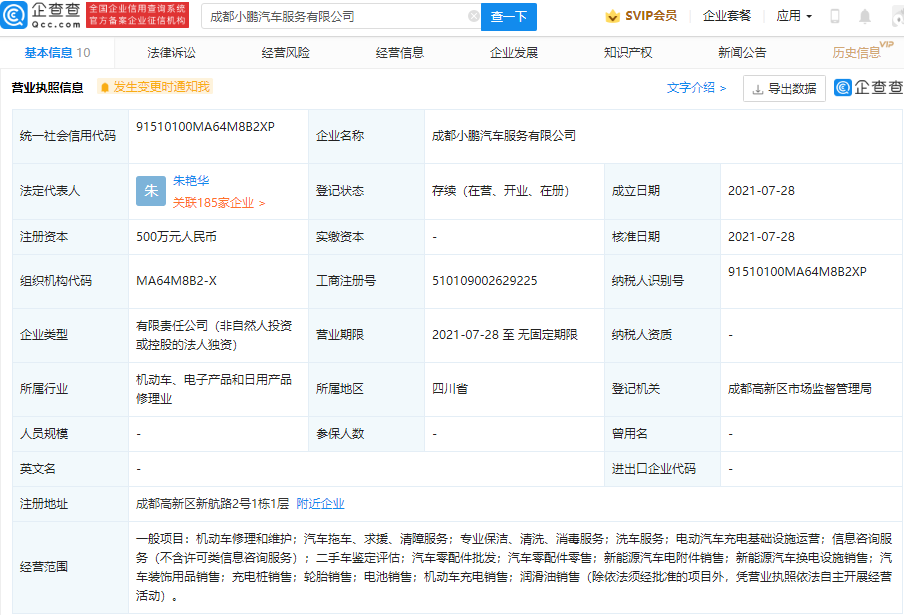Click legal representative 朱艳华's avatar thumbnail
Image resolution: width=904 pixels, height=615 pixels.
150,190
